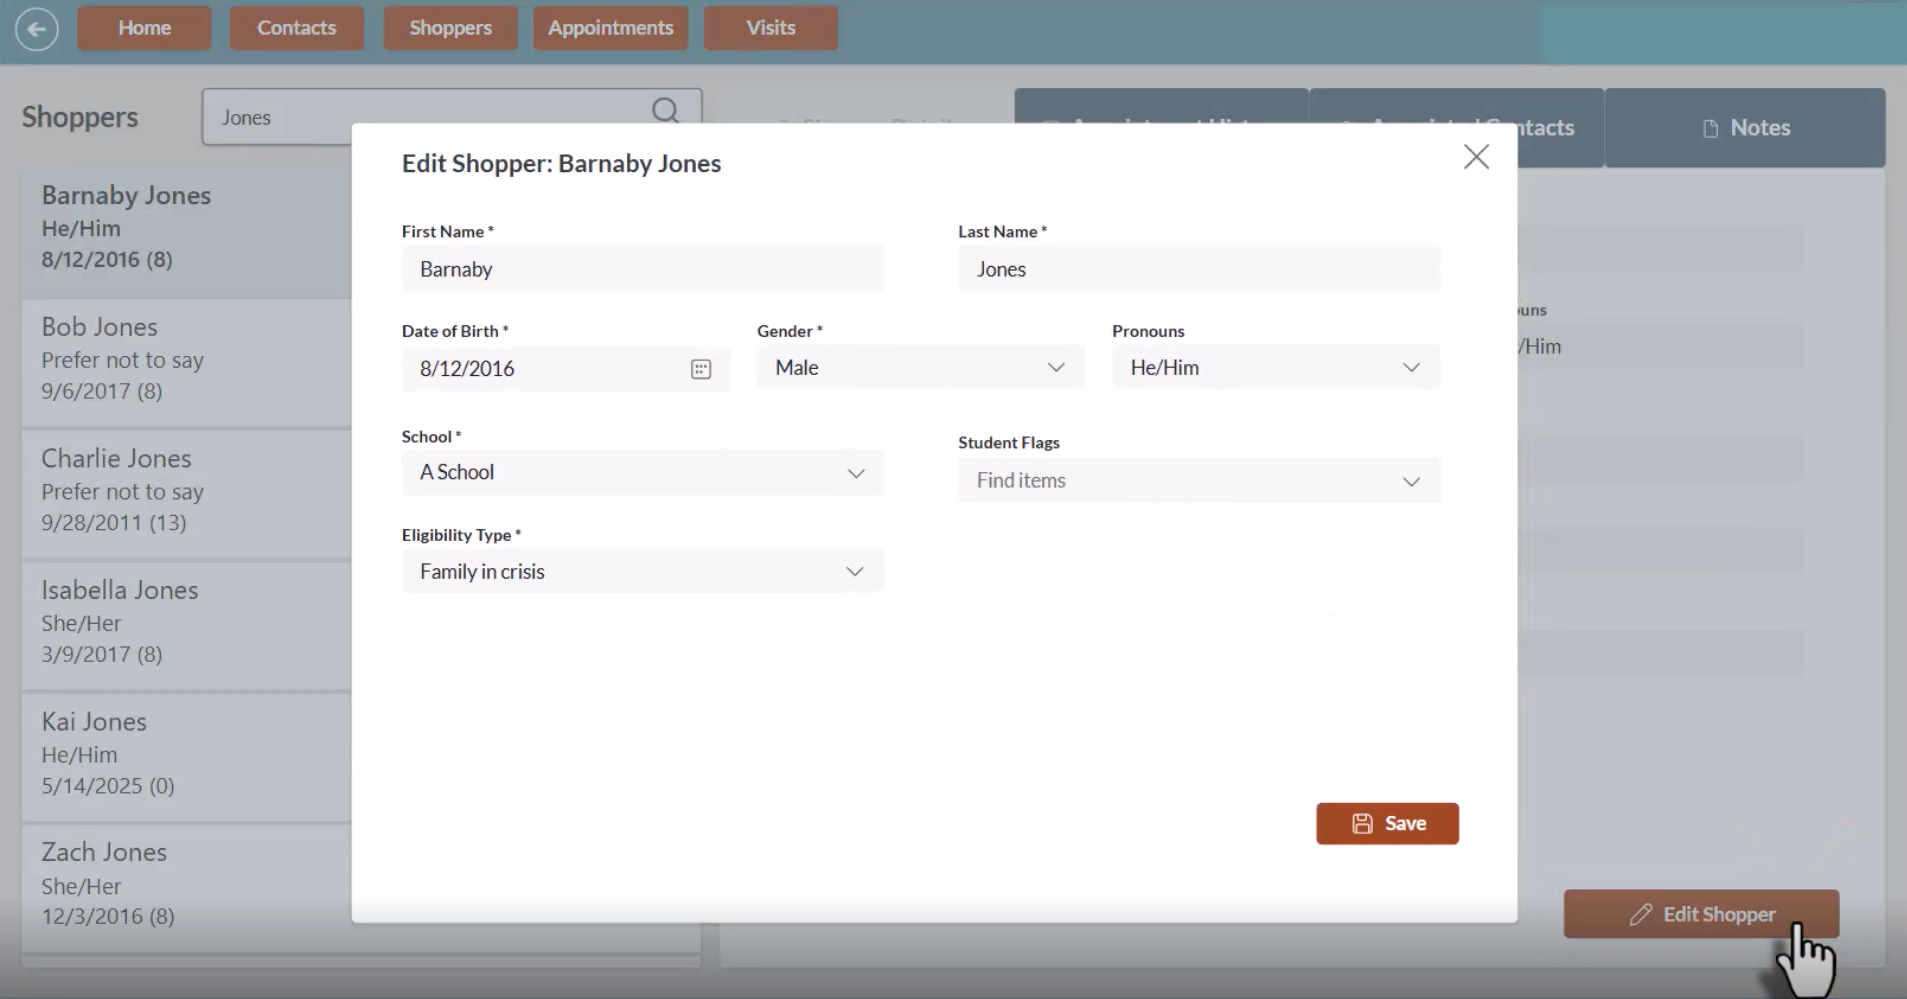Click the Edit Shopper button
Viewport: 1907px width, 999px height.
click(x=1701, y=914)
